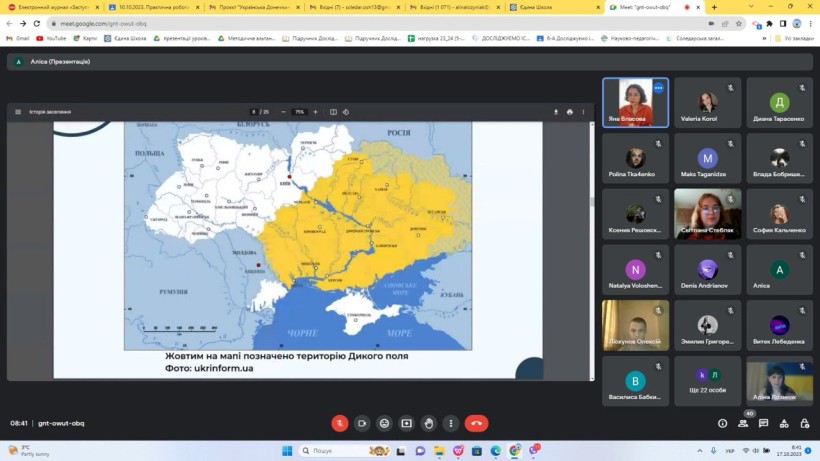This screenshot has width=820, height=461.
Task: Open more options three-dot menu in call bar
Action: tap(451, 423)
